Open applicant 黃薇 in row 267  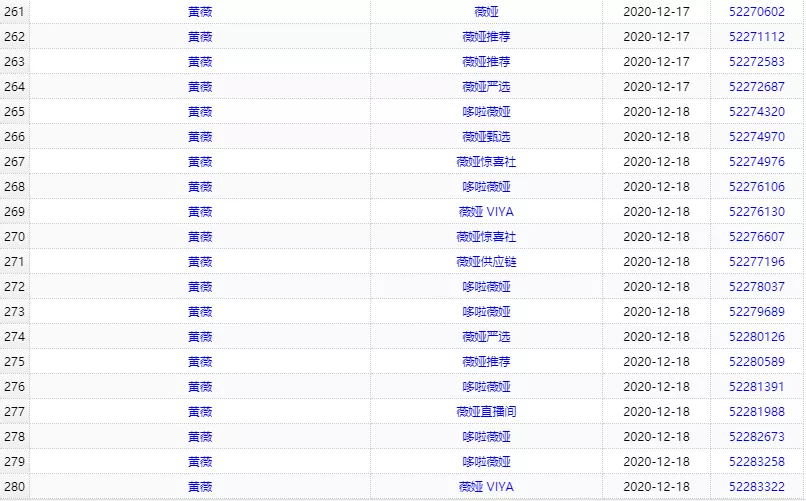200,161
